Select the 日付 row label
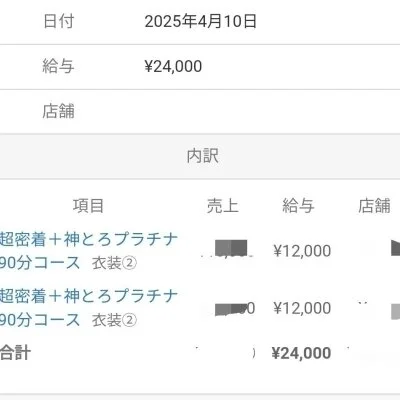The image size is (400, 400). 58,21
